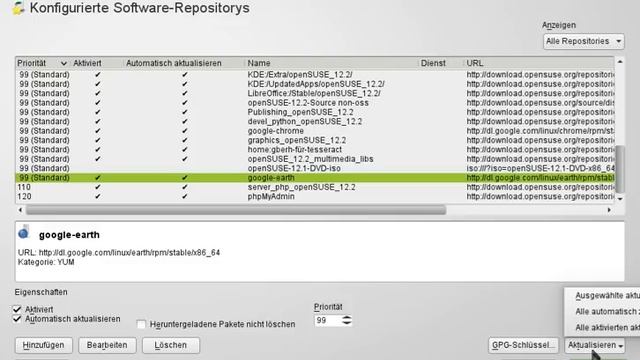The image size is (640, 360).
Task: Choose Alle aktivierten aktualisieren menu entry
Action: [x=607, y=327]
